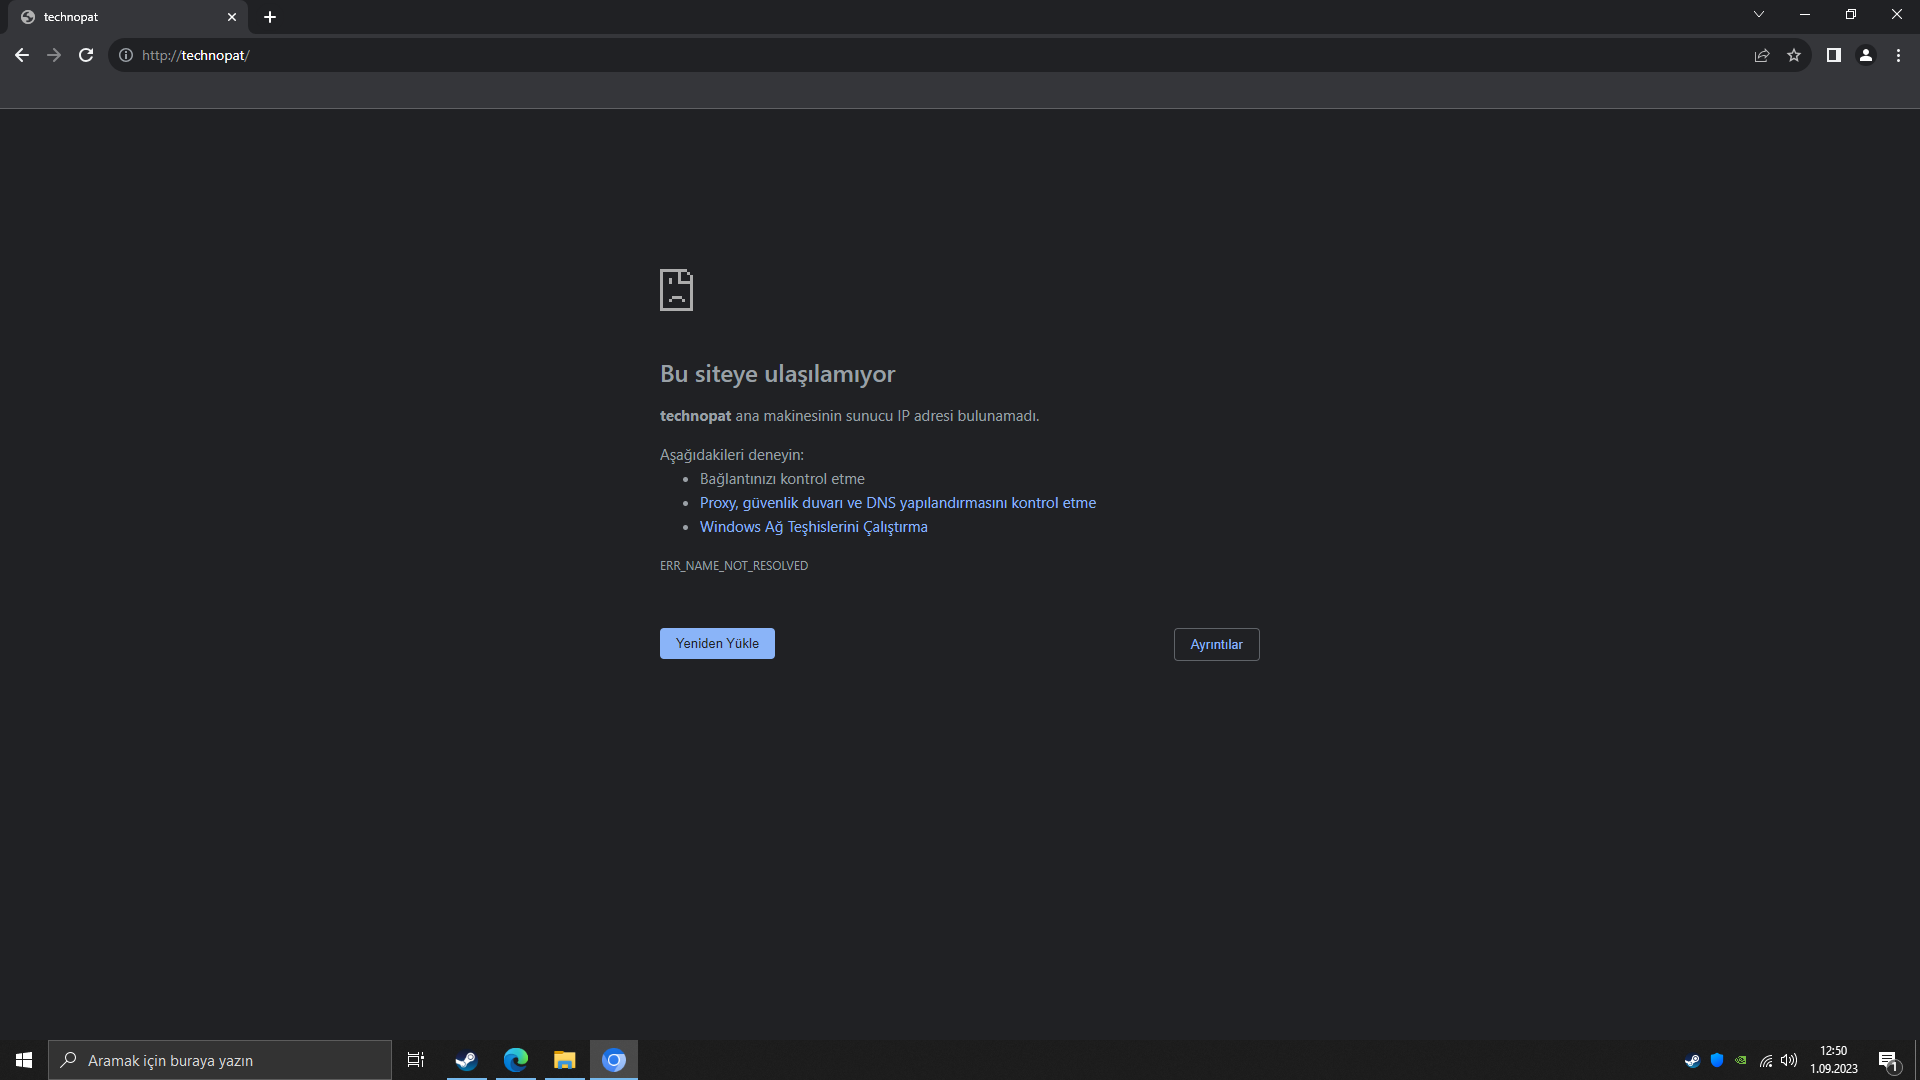The image size is (1920, 1080).
Task: Open the volume speaker tray icon
Action: tap(1789, 1060)
